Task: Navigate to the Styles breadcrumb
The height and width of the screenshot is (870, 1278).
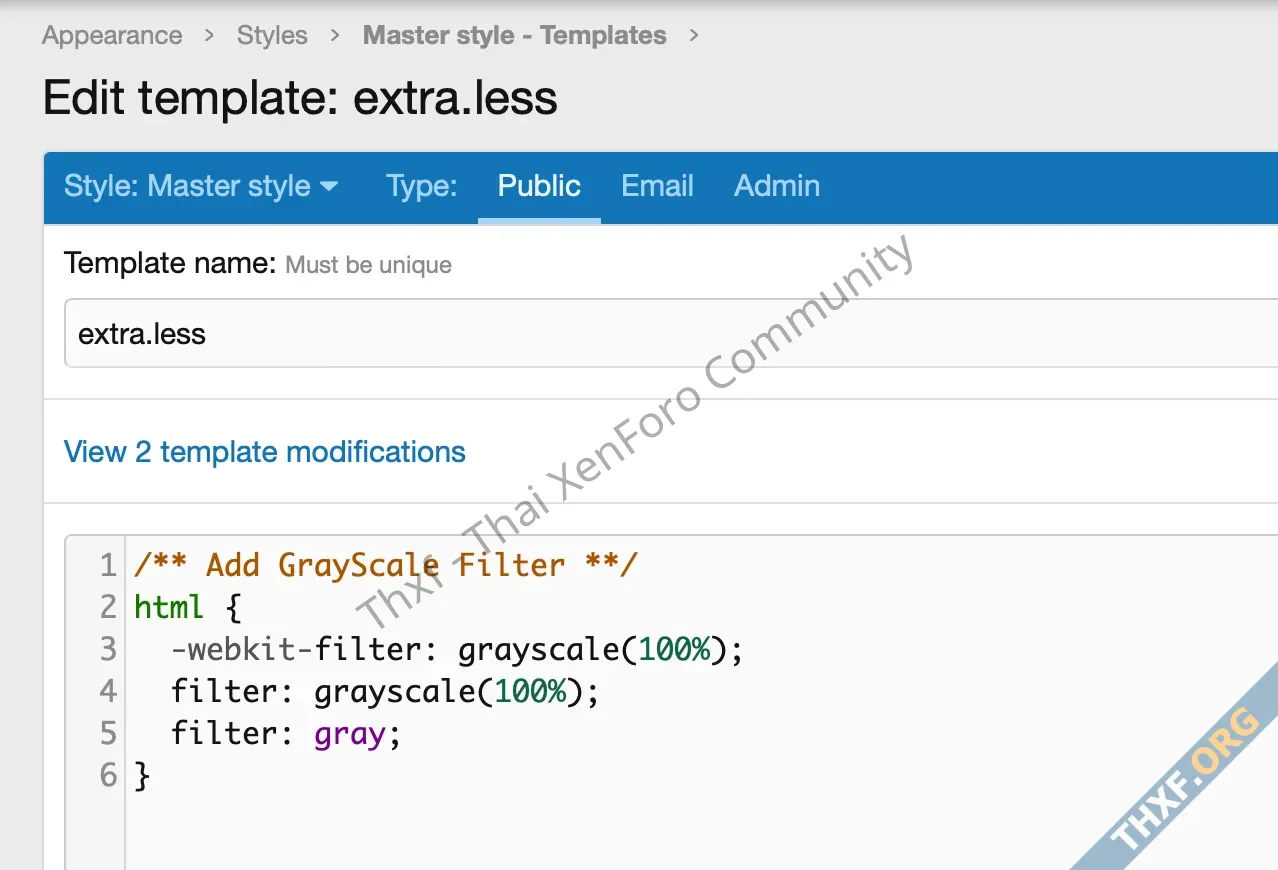Action: tap(272, 36)
